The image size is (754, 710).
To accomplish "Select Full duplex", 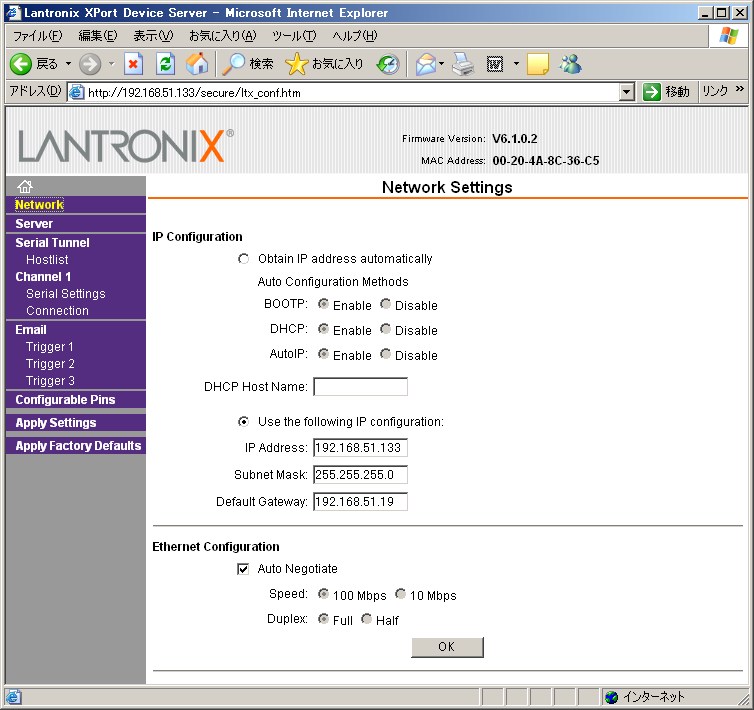I will click(323, 619).
